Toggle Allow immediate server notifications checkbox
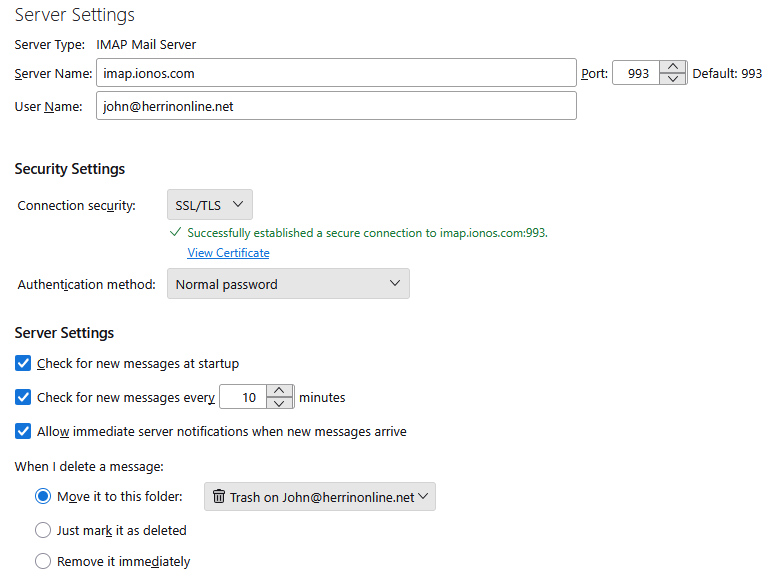The height and width of the screenshot is (574, 781). [x=24, y=432]
